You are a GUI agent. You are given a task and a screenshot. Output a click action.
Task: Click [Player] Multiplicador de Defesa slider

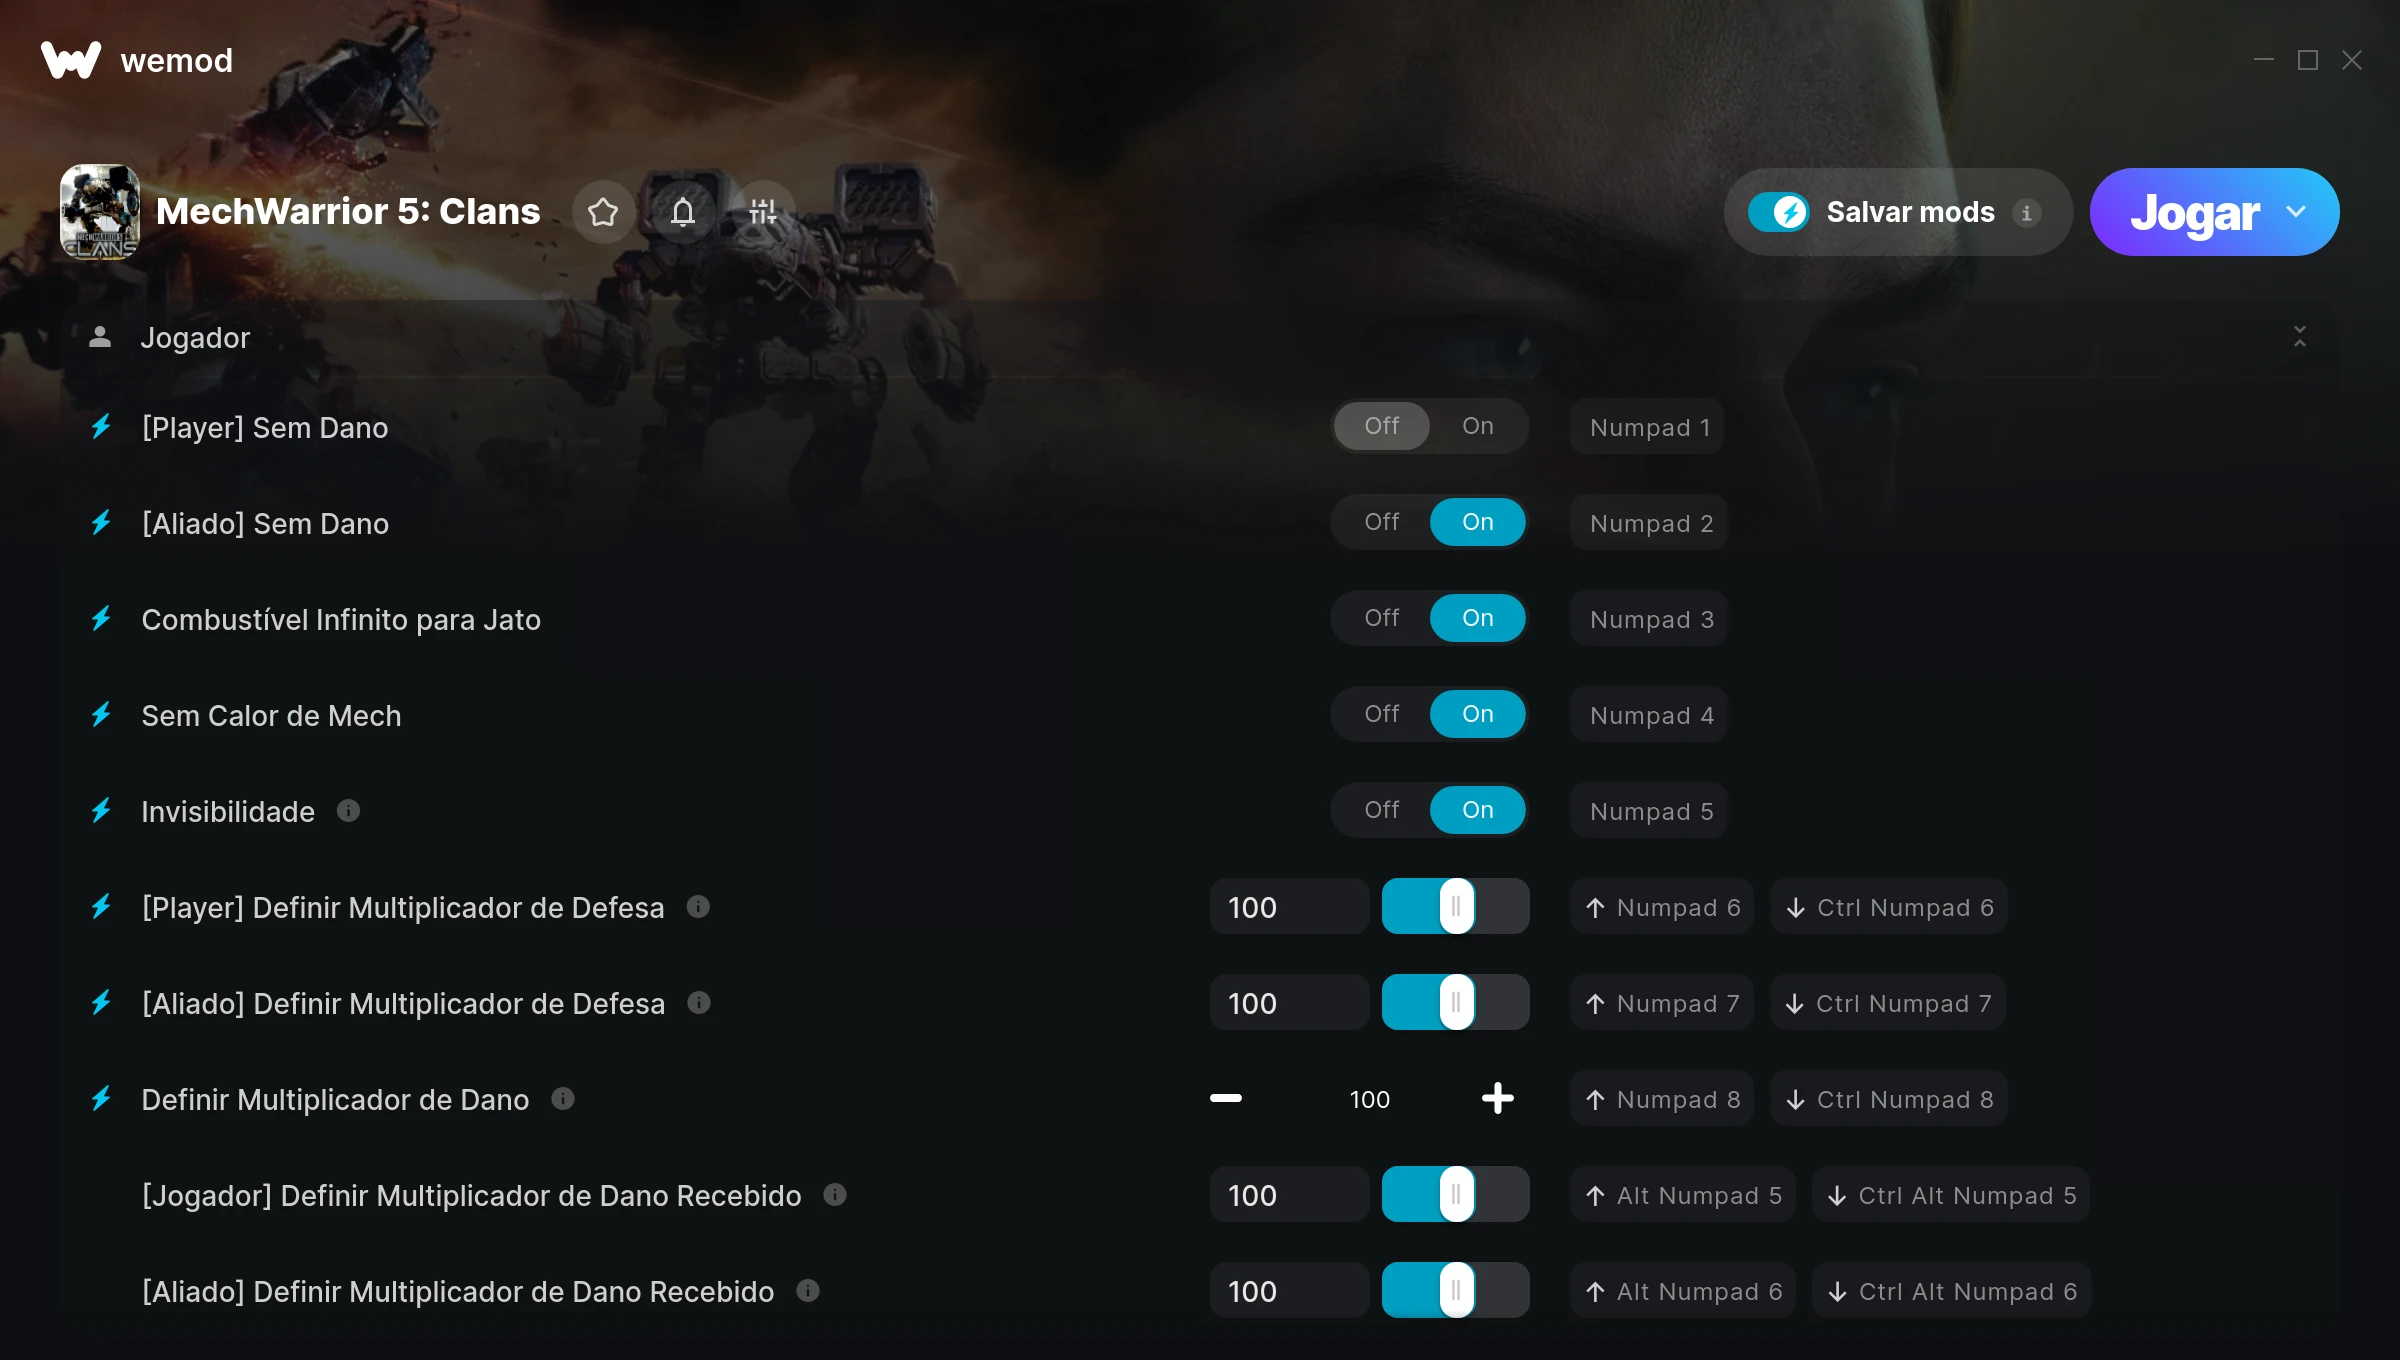[1455, 906]
